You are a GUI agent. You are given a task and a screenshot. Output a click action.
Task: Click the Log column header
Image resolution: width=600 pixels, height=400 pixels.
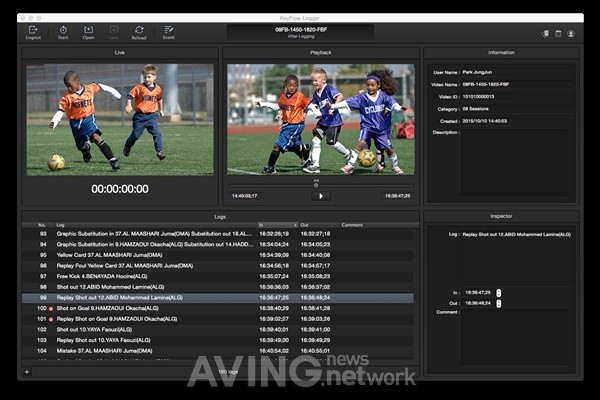coord(156,225)
